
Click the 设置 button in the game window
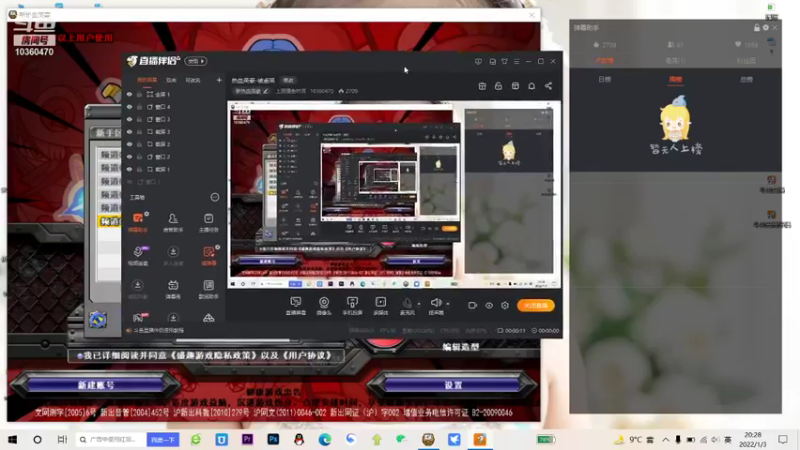(x=453, y=385)
